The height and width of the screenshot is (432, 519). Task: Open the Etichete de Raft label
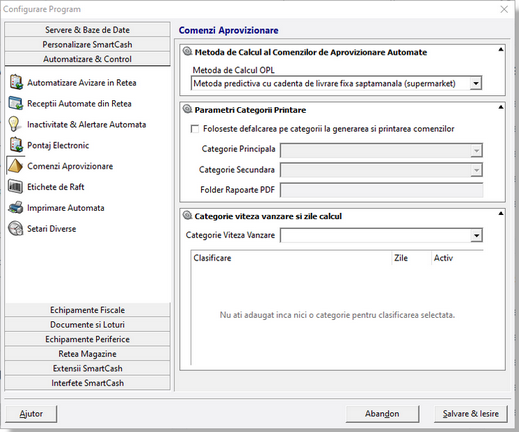pos(56,187)
